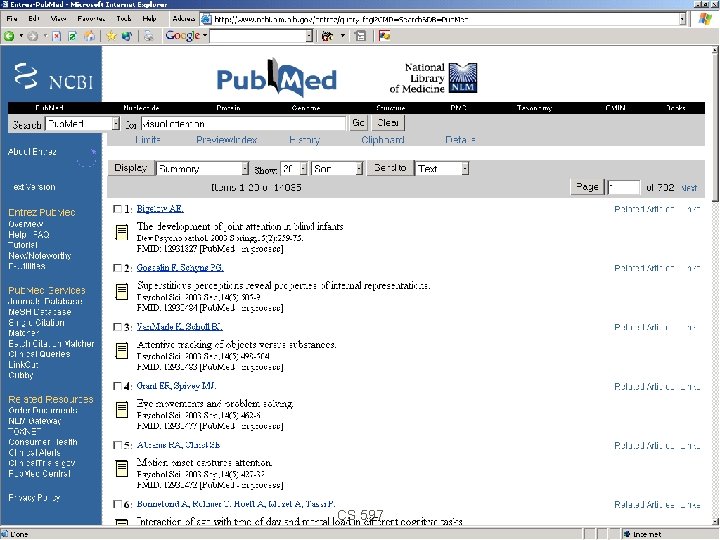Open the Edit menu

(x=34, y=19)
